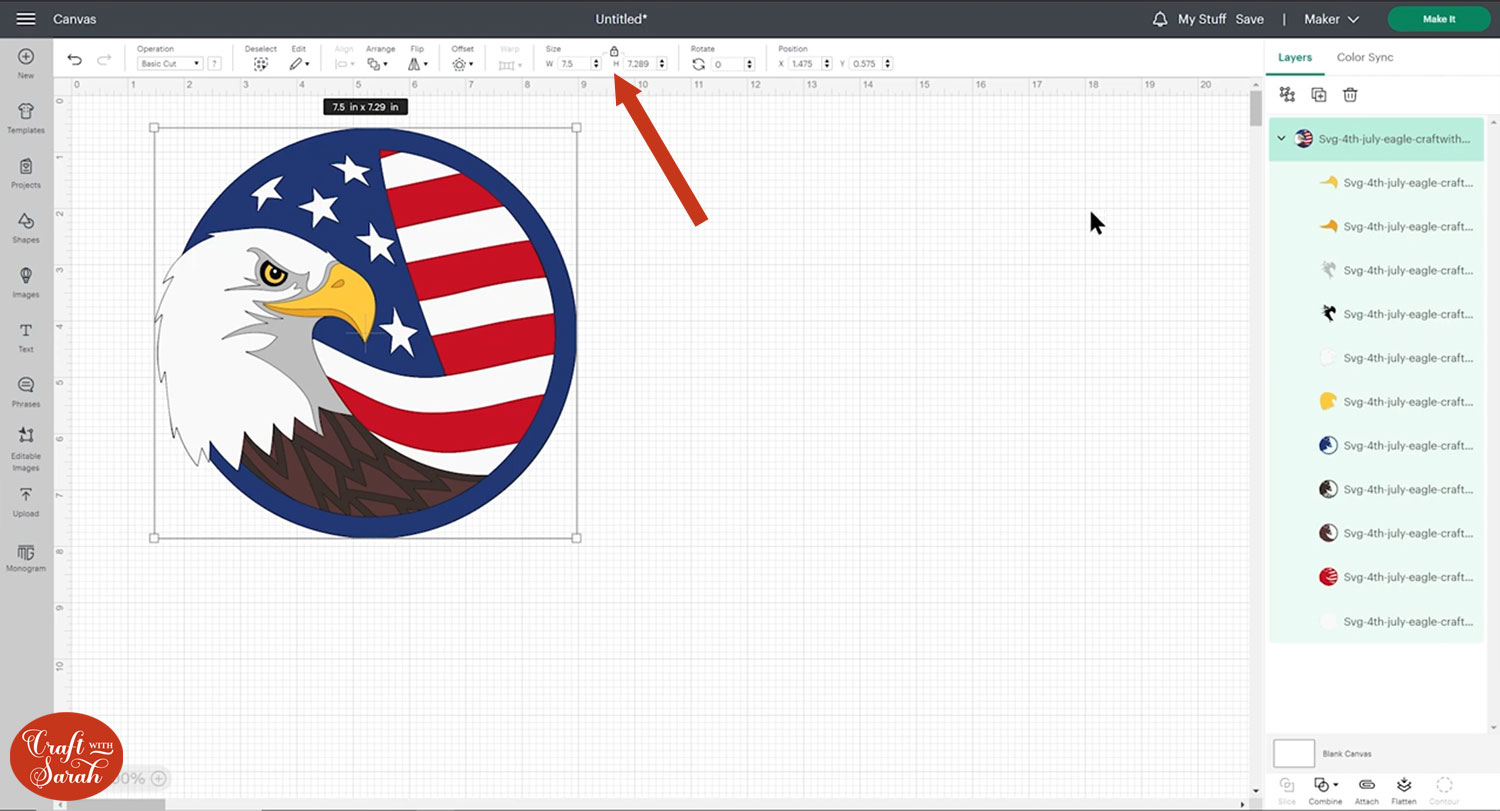Viewport: 1500px width, 811px height.
Task: Click the Contour tool
Action: [1443, 790]
